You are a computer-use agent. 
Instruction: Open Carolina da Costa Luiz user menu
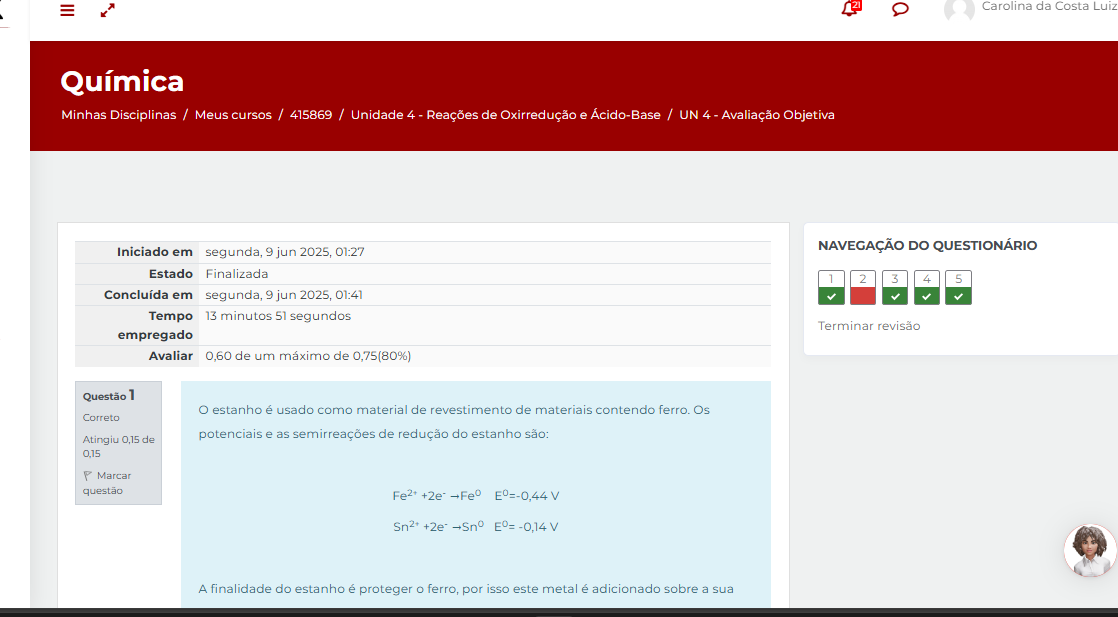[1048, 7]
